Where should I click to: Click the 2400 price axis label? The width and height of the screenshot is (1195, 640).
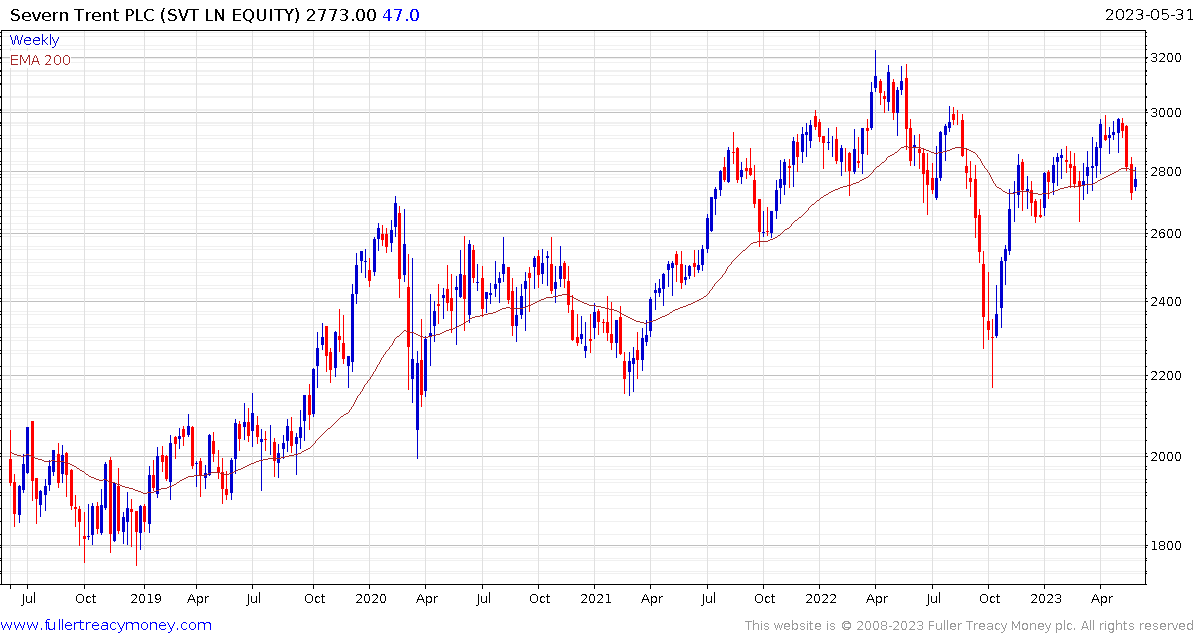pos(1165,302)
